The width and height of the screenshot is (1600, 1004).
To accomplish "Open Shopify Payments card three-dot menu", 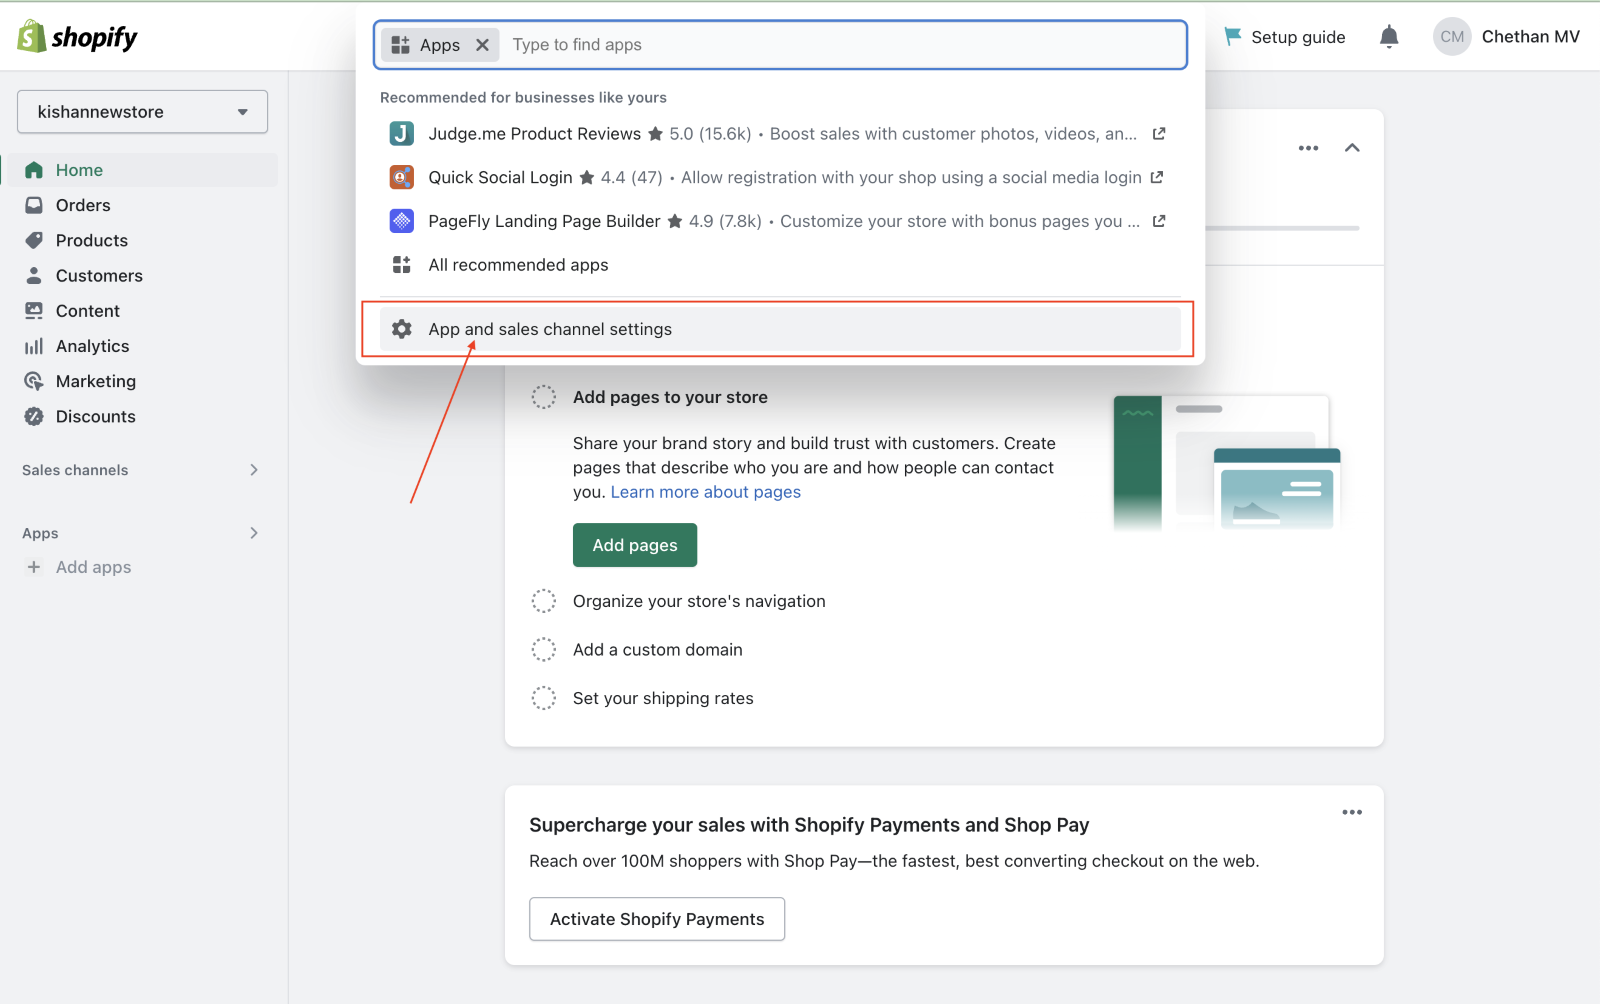I will coord(1352,812).
